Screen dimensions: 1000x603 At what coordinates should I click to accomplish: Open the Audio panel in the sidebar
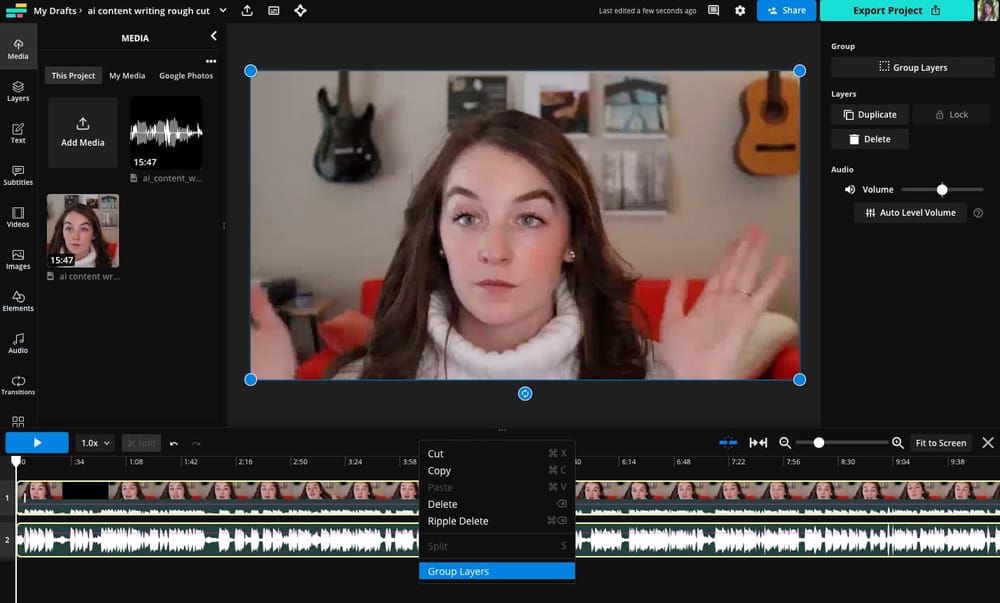(17, 343)
